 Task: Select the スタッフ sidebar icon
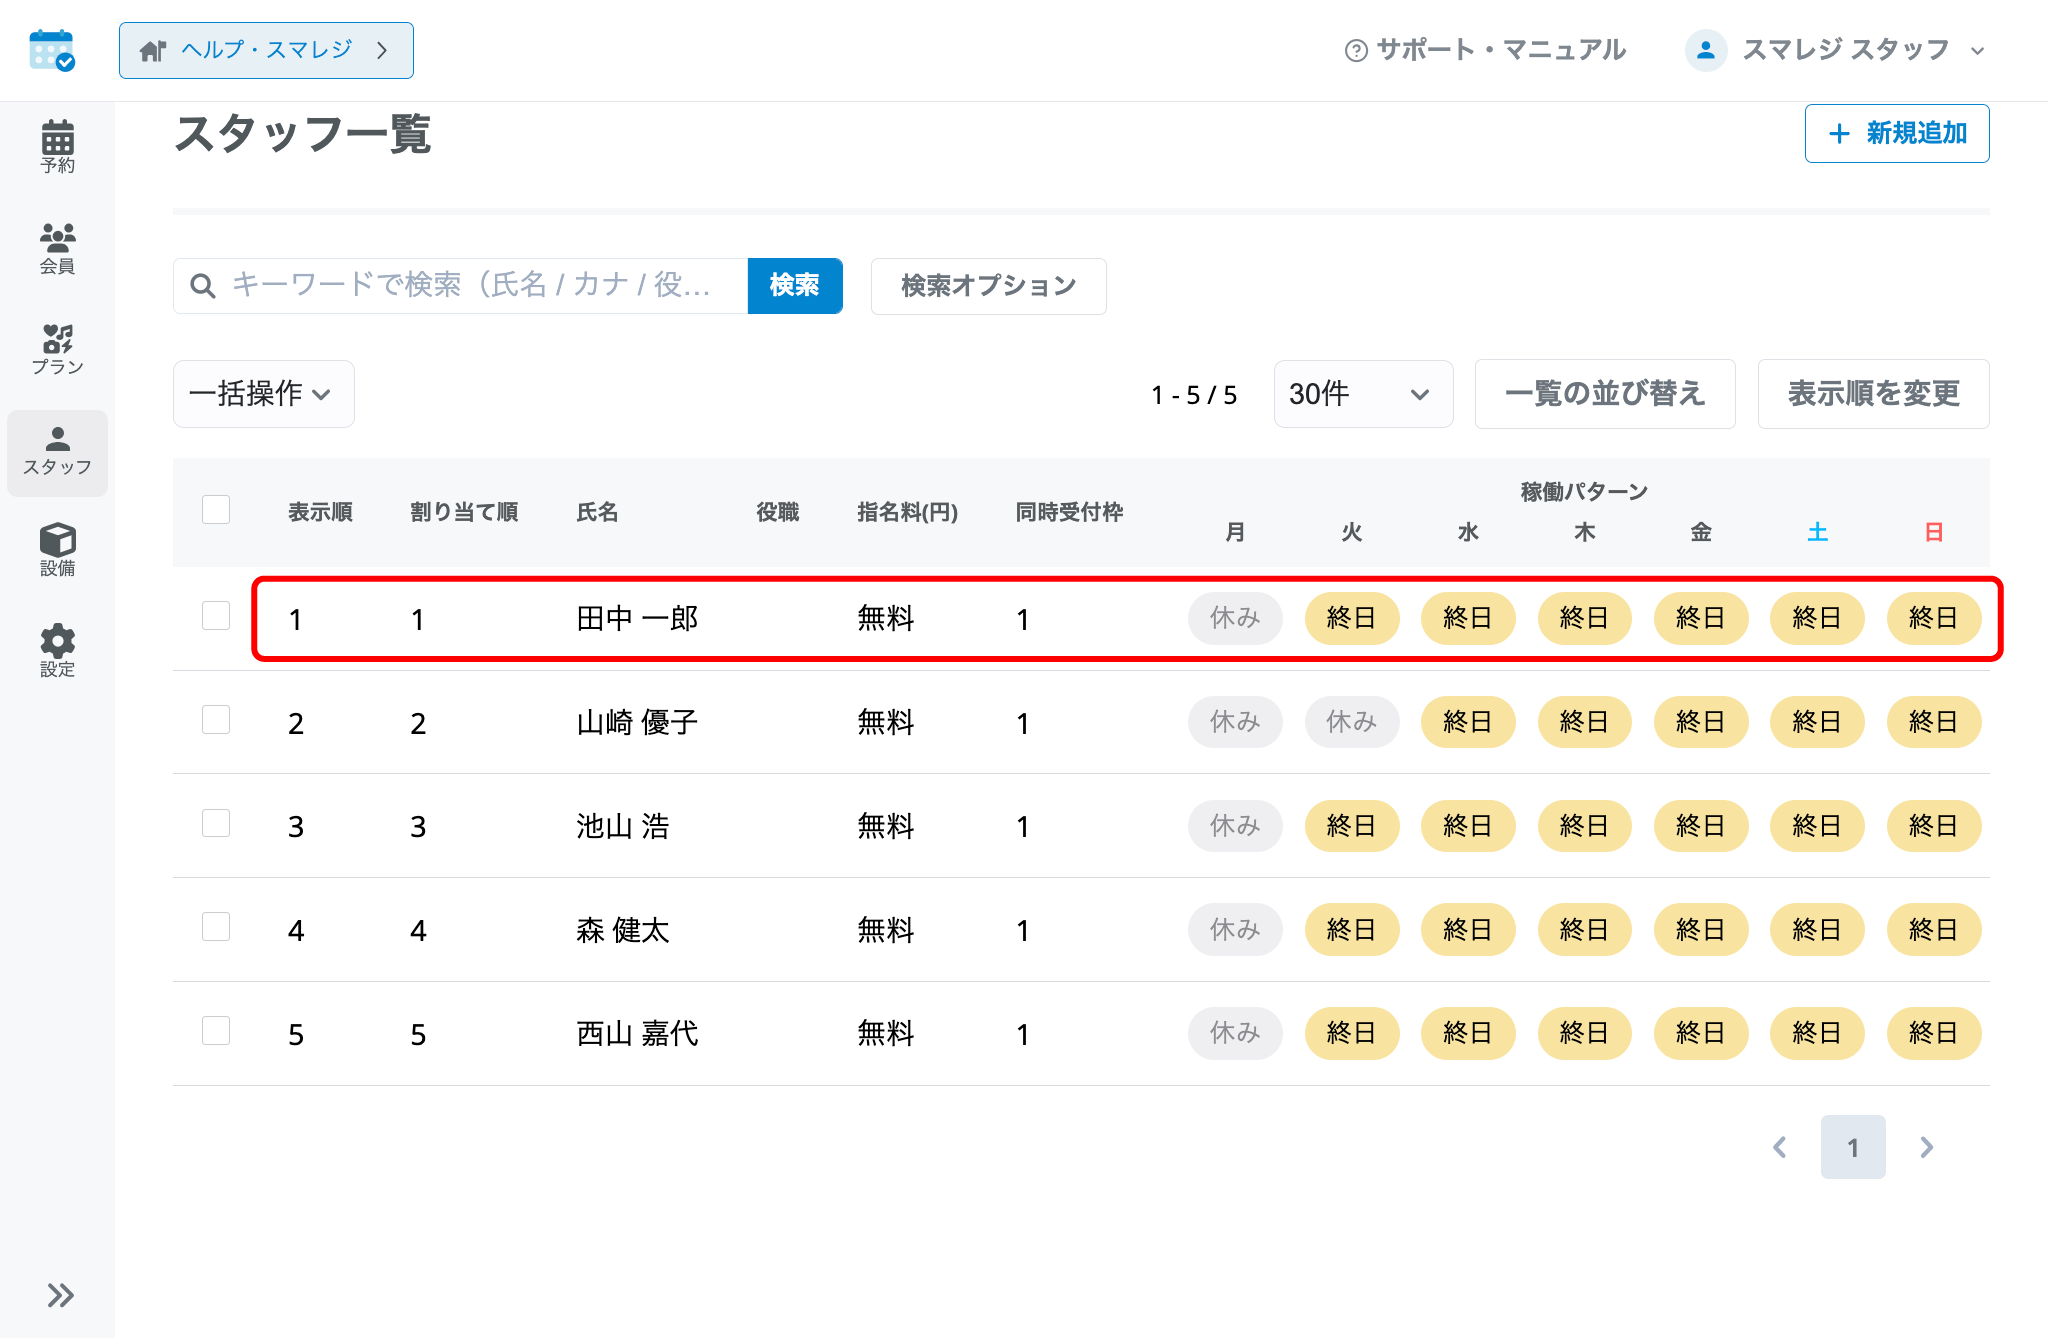coord(57,452)
